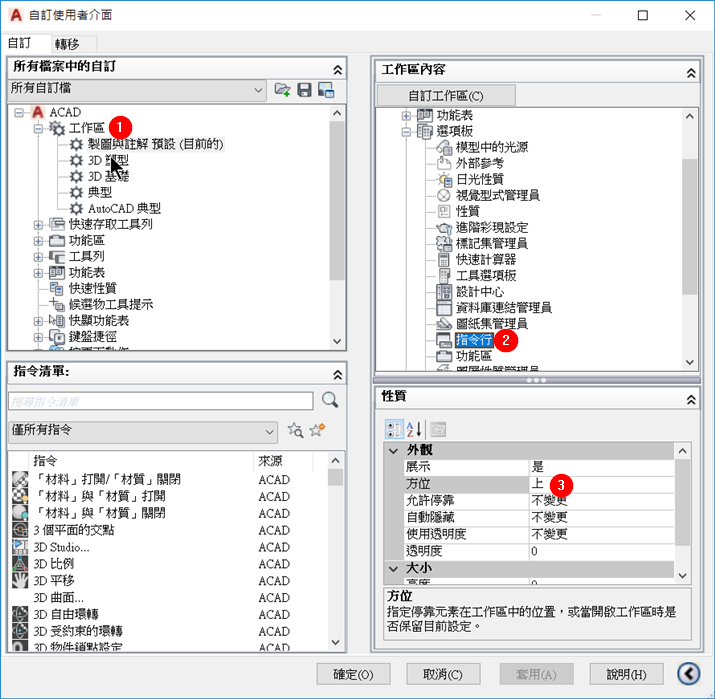Select 設計中心 palette item

pos(479,291)
